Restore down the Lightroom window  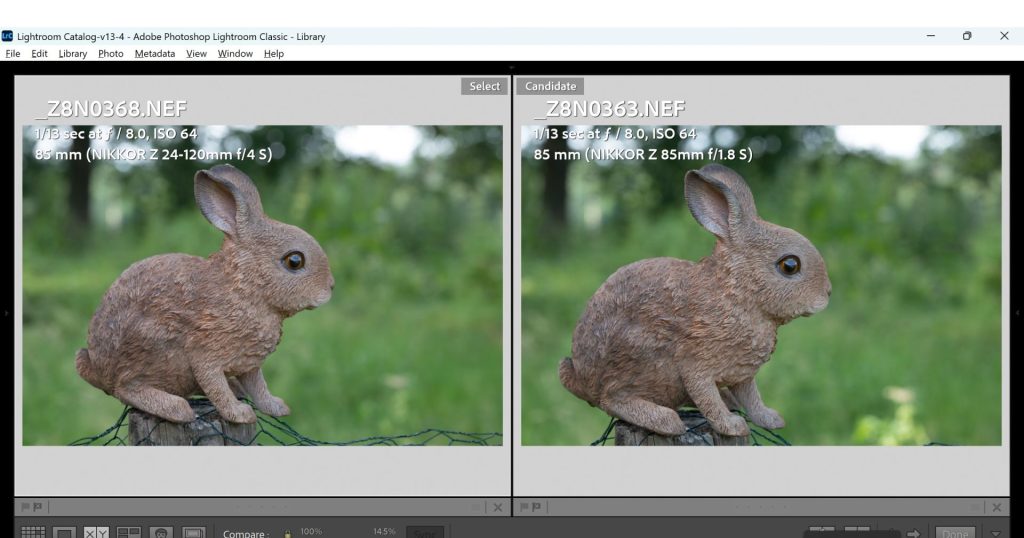pos(967,36)
